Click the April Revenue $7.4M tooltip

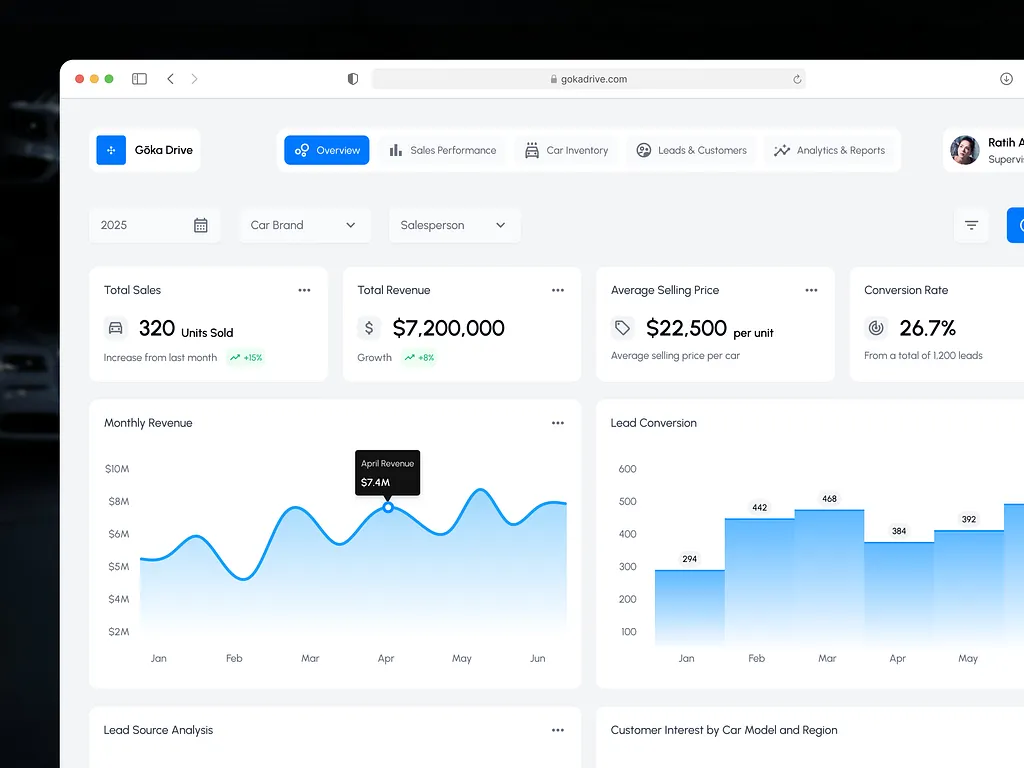pos(387,473)
